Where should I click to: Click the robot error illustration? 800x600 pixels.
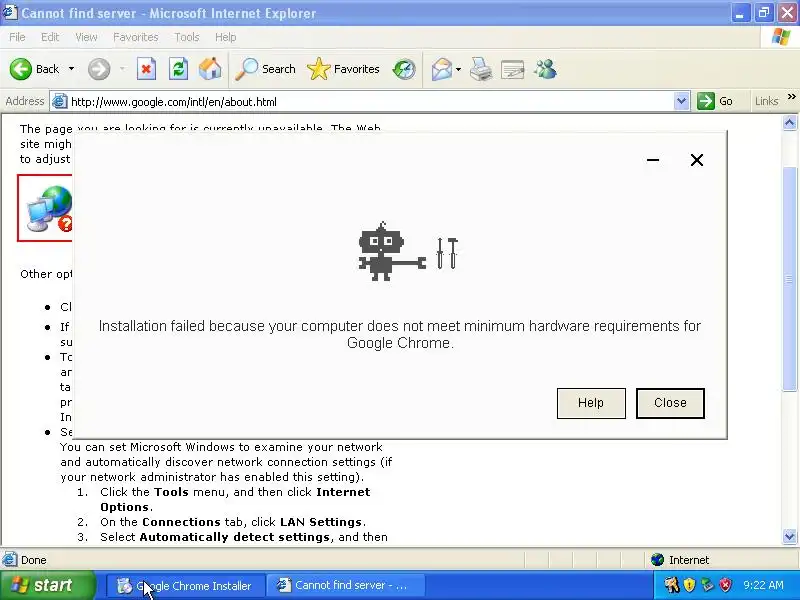408,252
